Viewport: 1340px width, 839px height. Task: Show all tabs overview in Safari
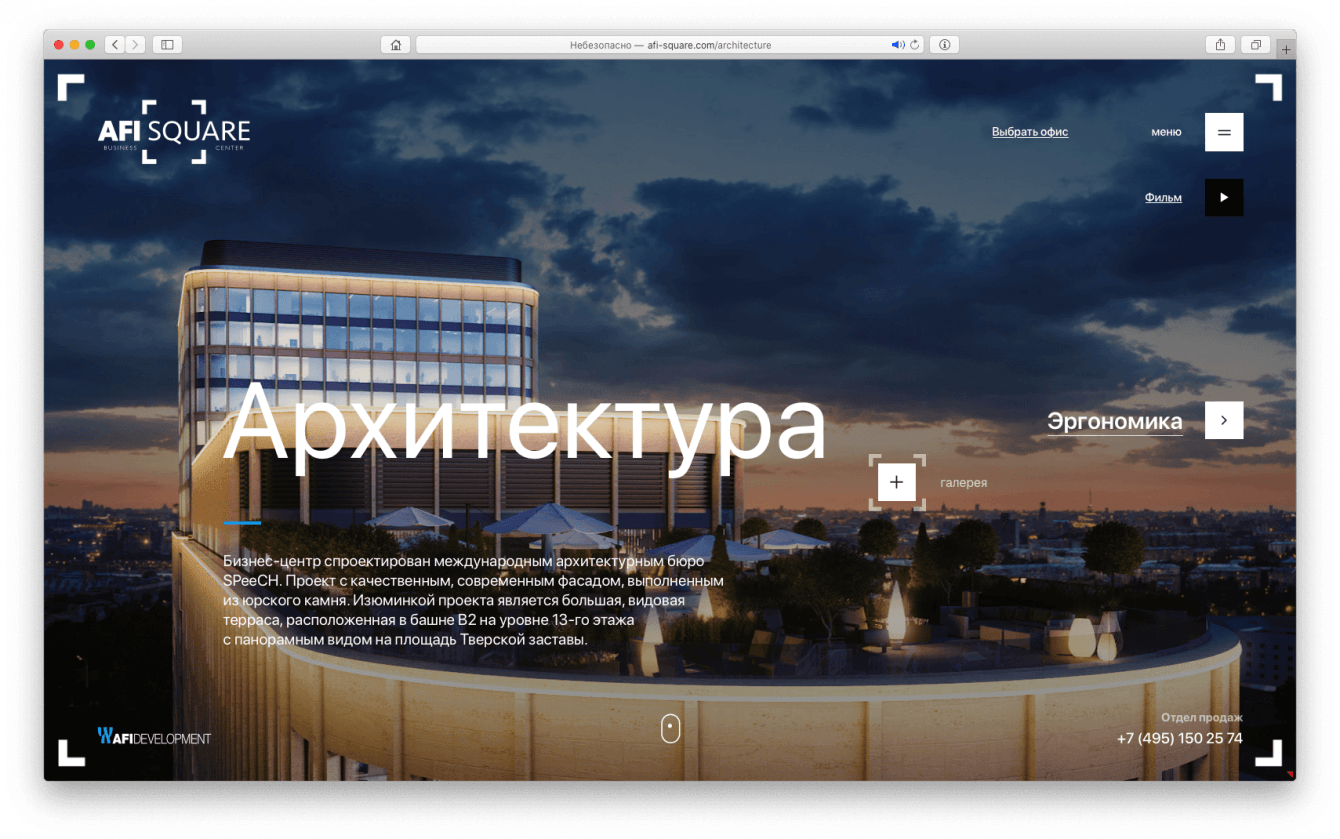[x=1255, y=45]
